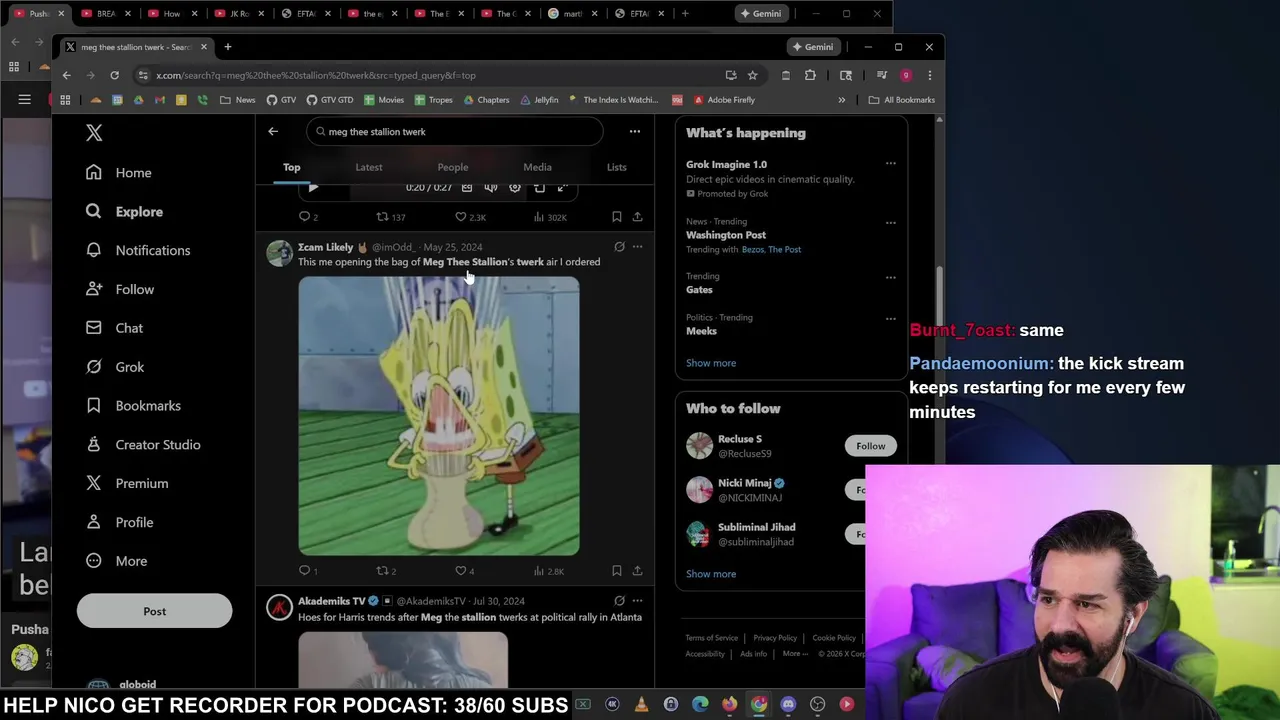Repost the Σcam Likely SpongeBob post
This screenshot has width=1280, height=720.
(x=386, y=571)
